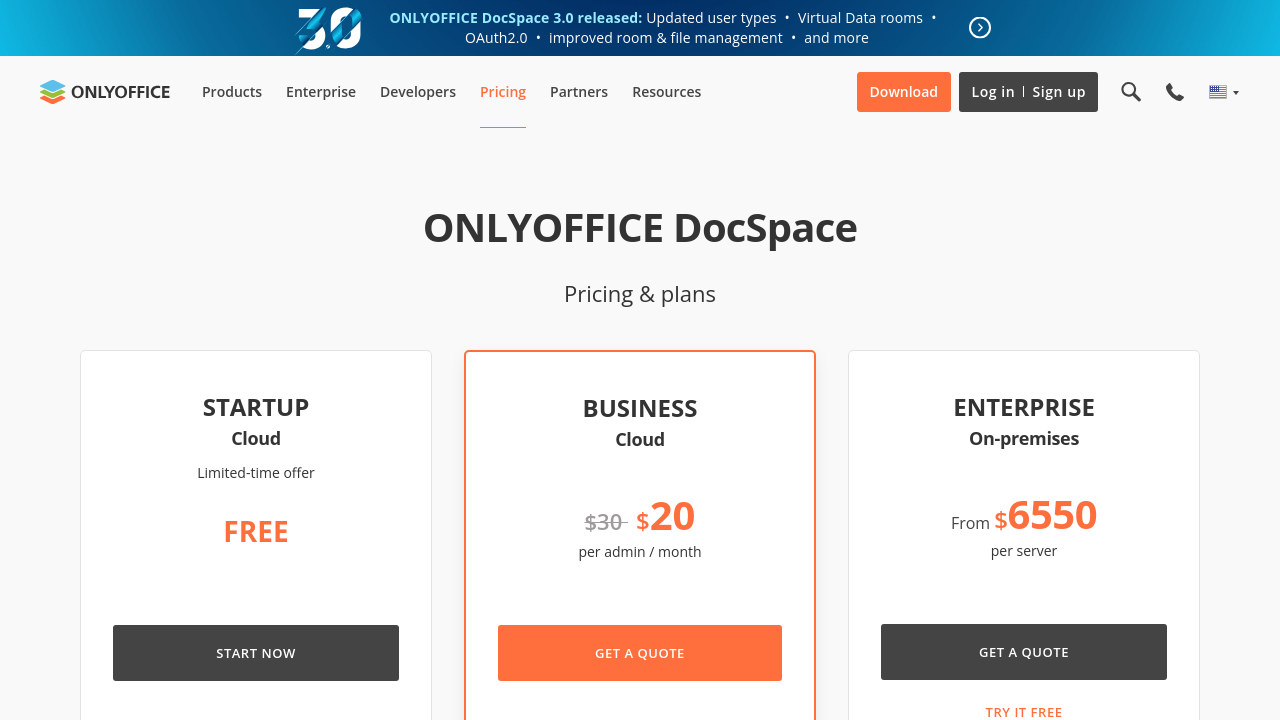The width and height of the screenshot is (1280, 720).
Task: Open the Developers menu
Action: 418,92
